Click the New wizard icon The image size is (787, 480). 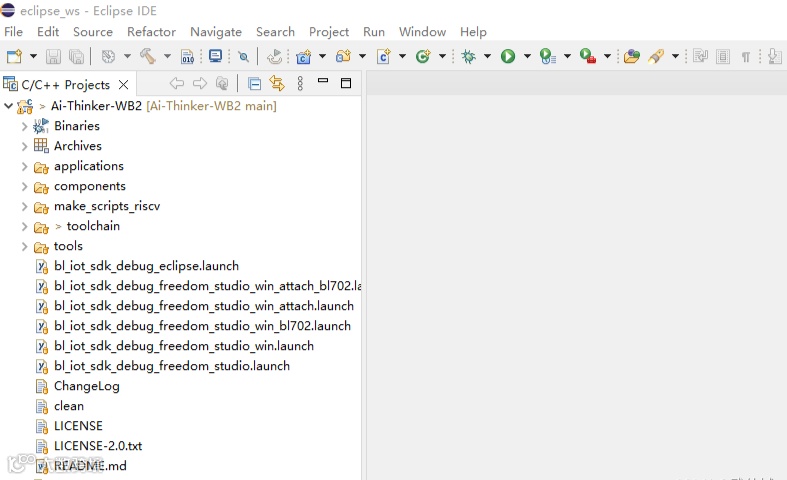pyautogui.click(x=14, y=56)
